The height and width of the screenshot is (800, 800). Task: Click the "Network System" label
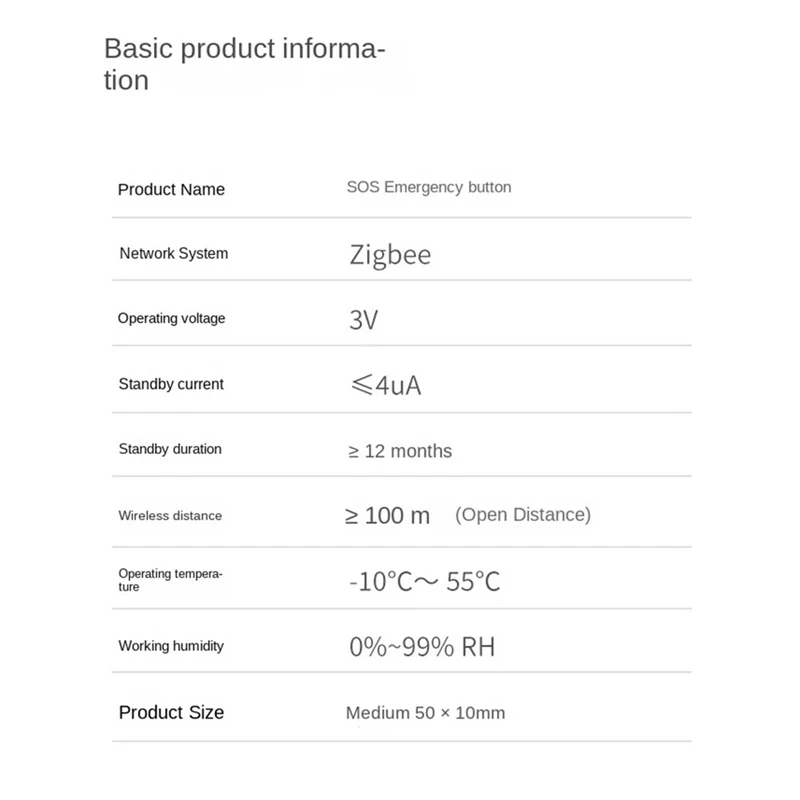[174, 253]
